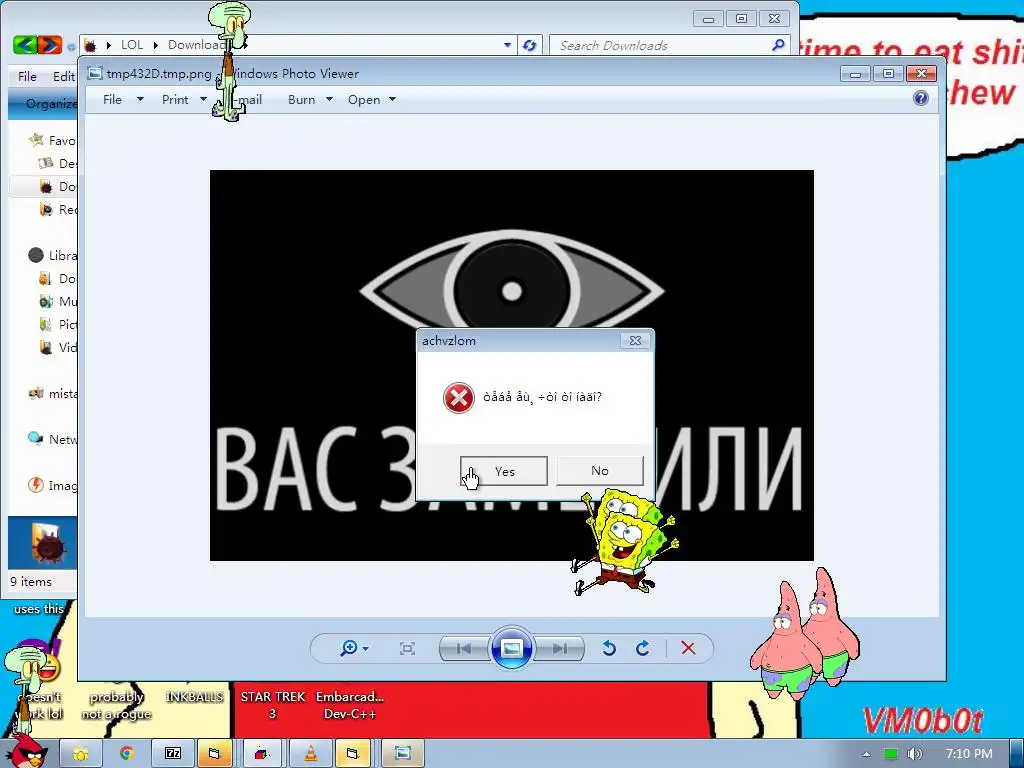
Task: Switch to the Photo Viewer taskbar button
Action: pyautogui.click(x=402, y=754)
